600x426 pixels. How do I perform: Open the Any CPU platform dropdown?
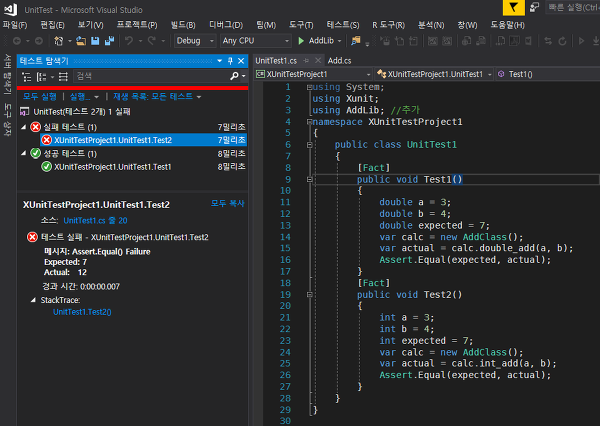(x=255, y=41)
